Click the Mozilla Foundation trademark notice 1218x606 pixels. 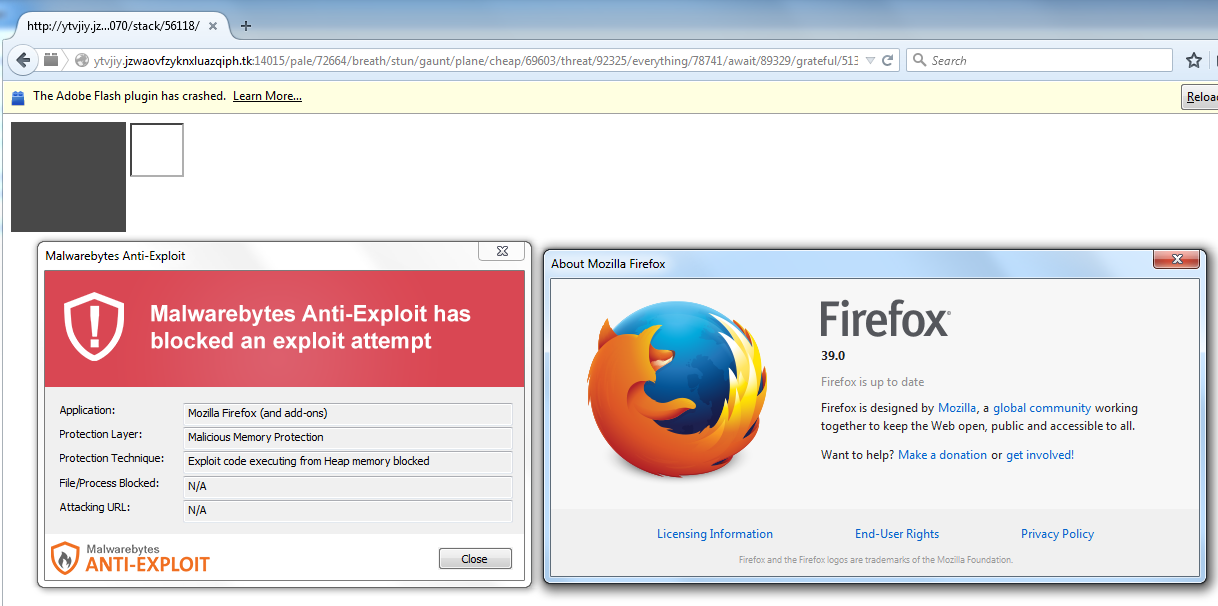[x=876, y=560]
